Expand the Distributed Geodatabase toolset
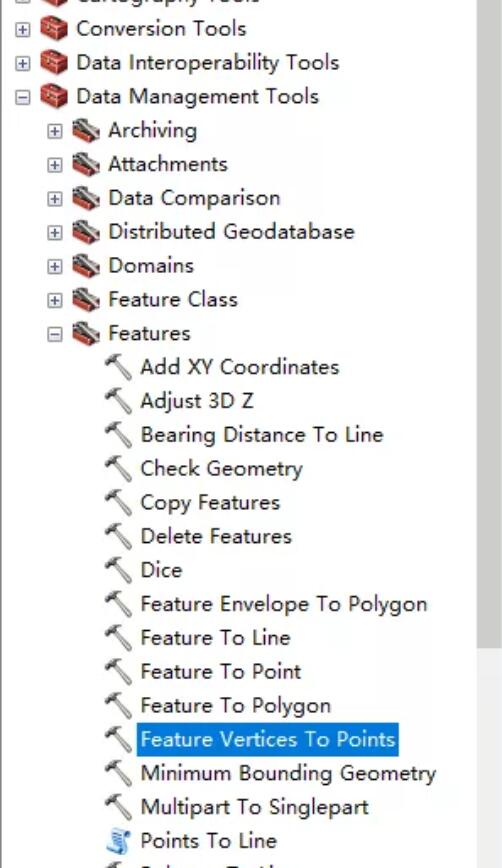The width and height of the screenshot is (502, 868). click(54, 233)
